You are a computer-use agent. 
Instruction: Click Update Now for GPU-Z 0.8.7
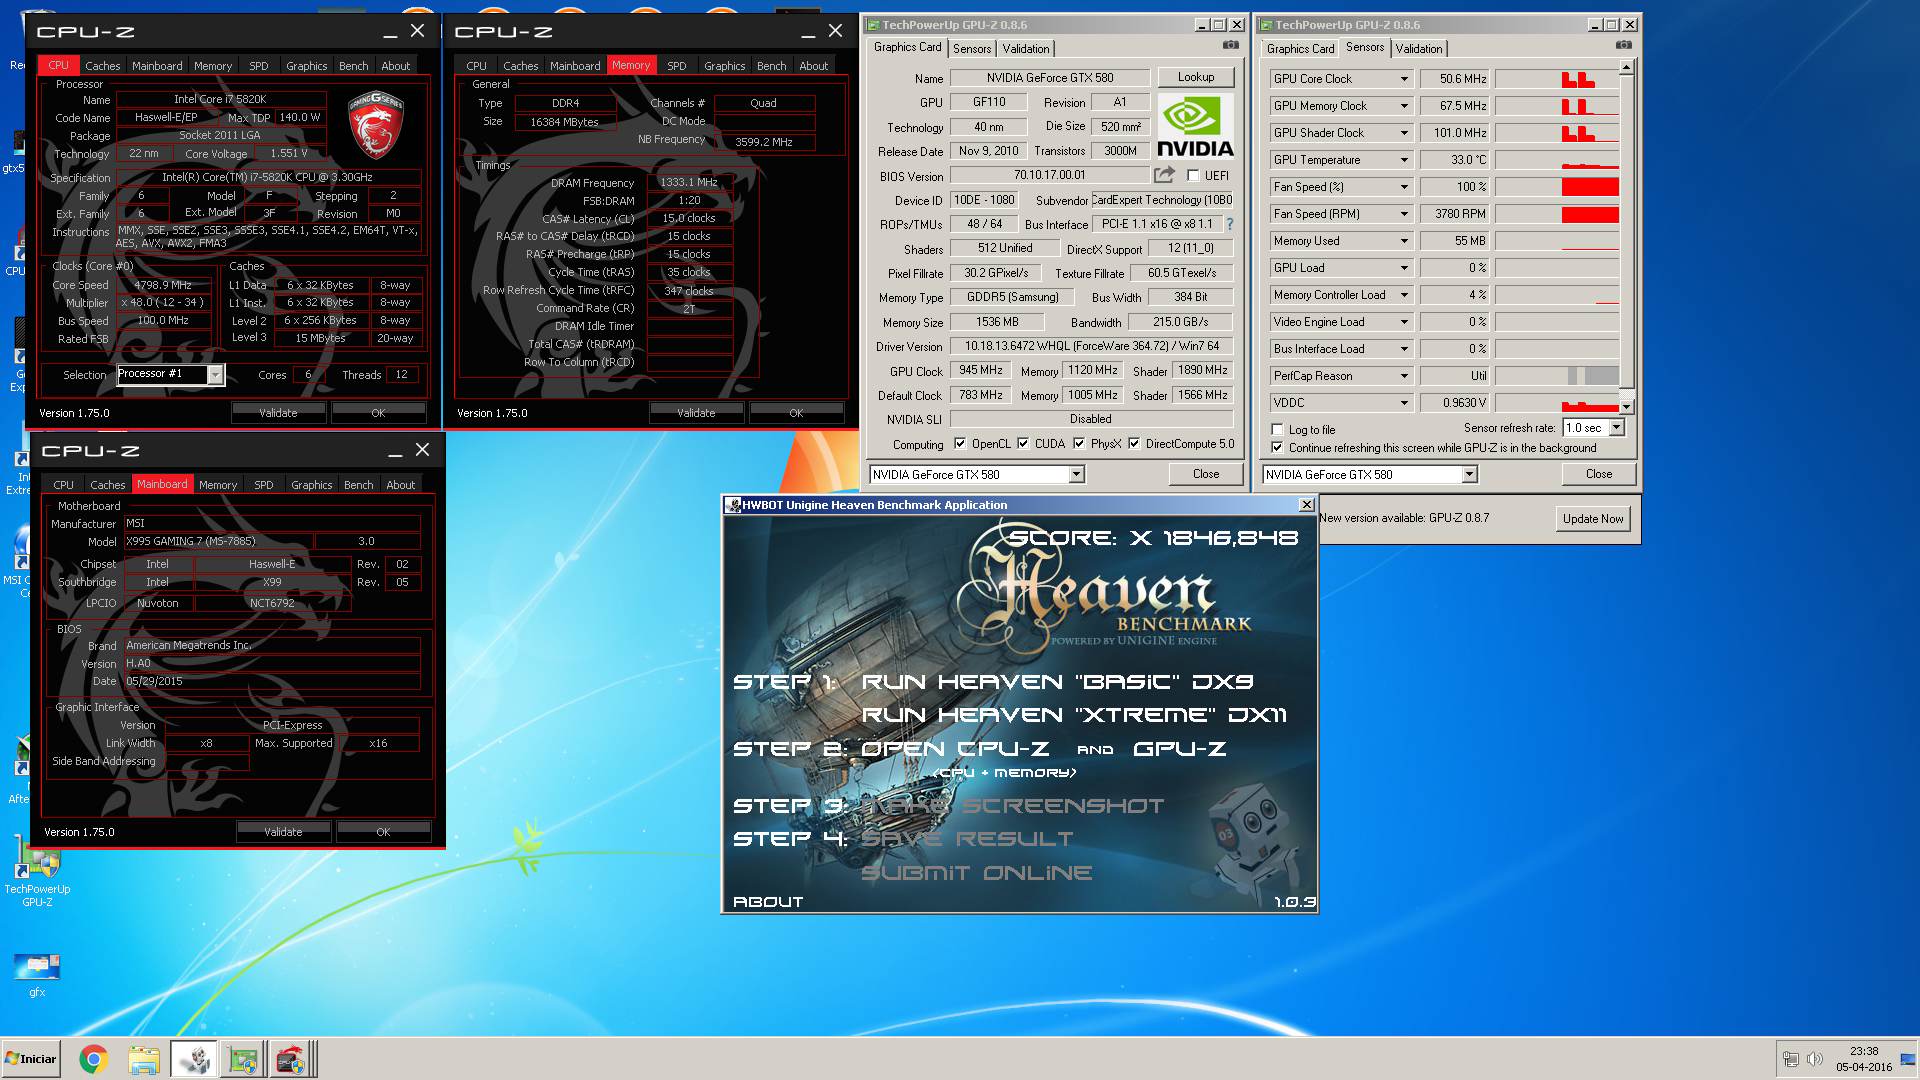click(1593, 519)
